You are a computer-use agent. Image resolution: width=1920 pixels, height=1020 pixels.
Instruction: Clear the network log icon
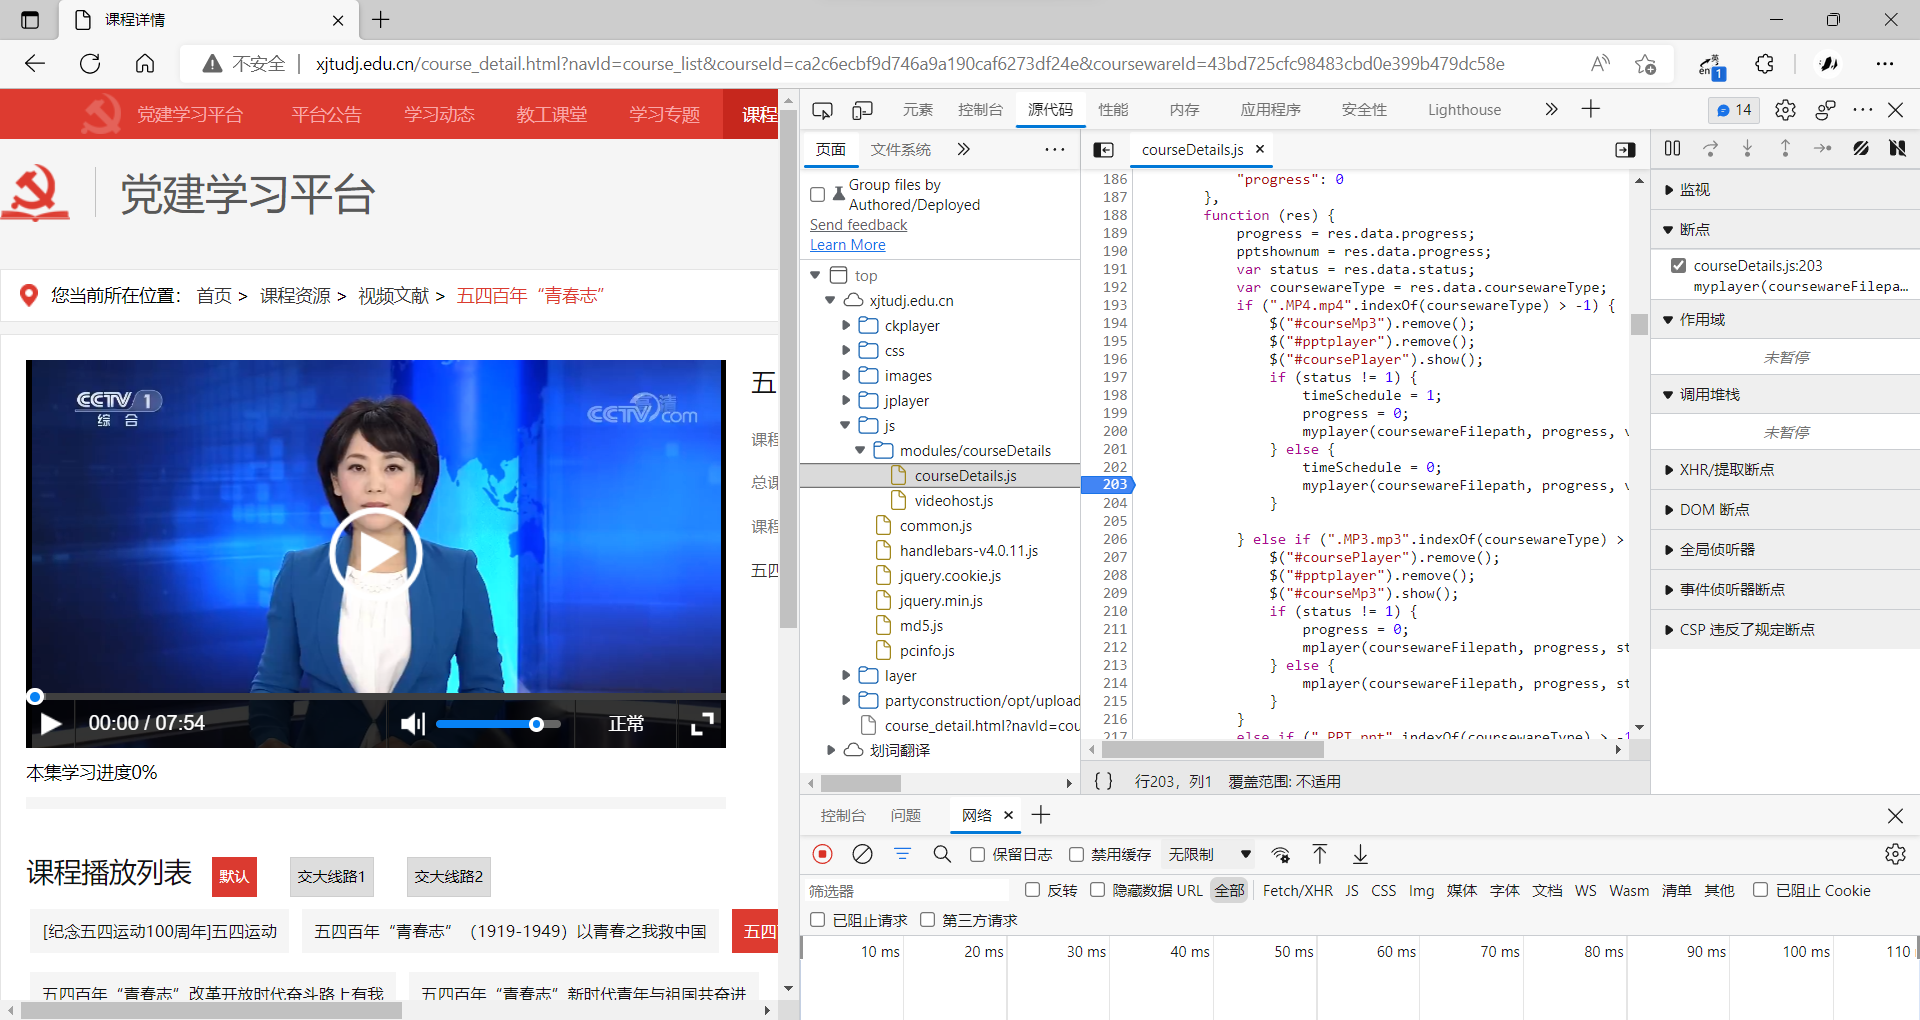coord(862,854)
